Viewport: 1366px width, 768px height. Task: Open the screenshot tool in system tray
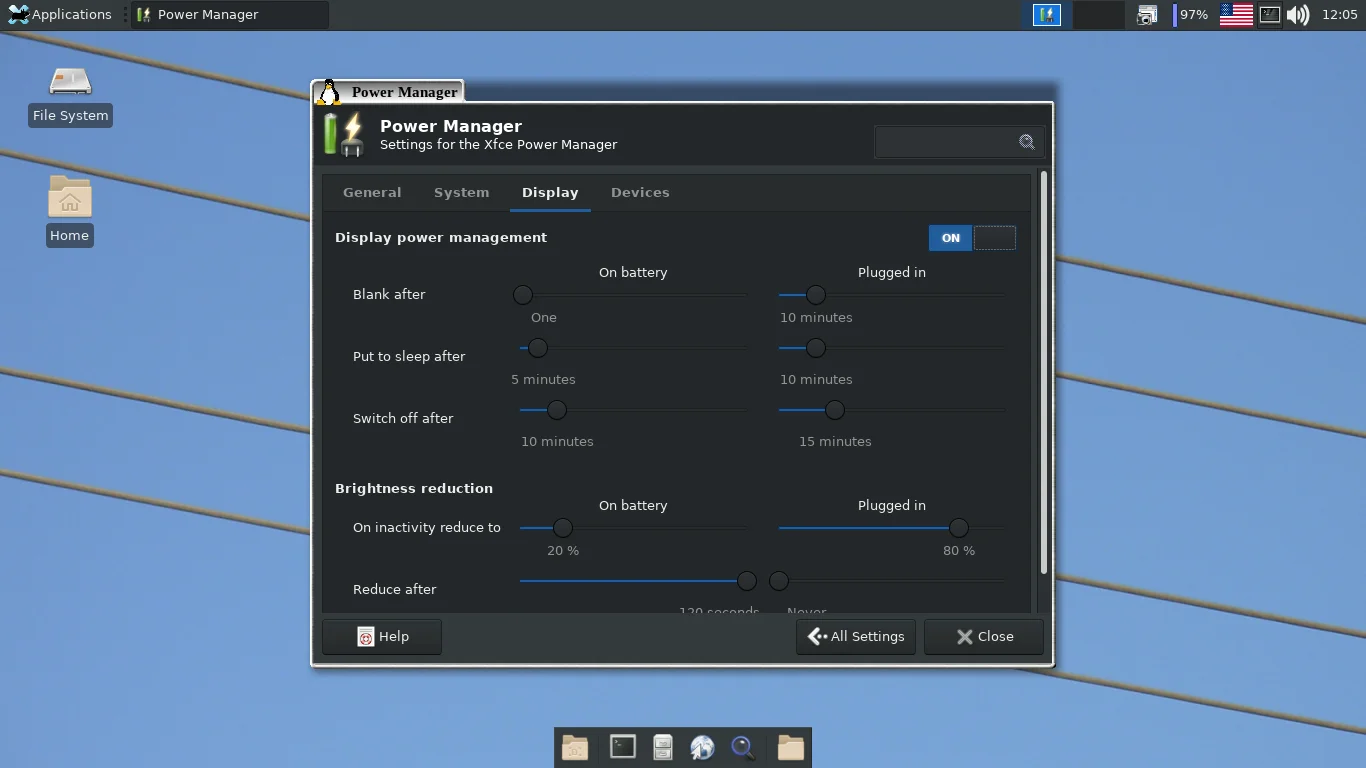click(1147, 15)
